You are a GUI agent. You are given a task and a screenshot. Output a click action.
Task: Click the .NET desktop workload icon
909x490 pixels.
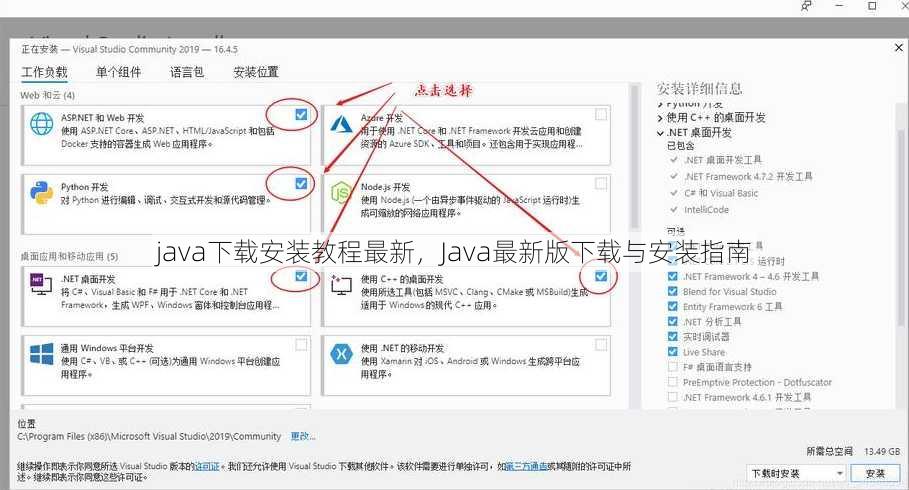click(41, 284)
